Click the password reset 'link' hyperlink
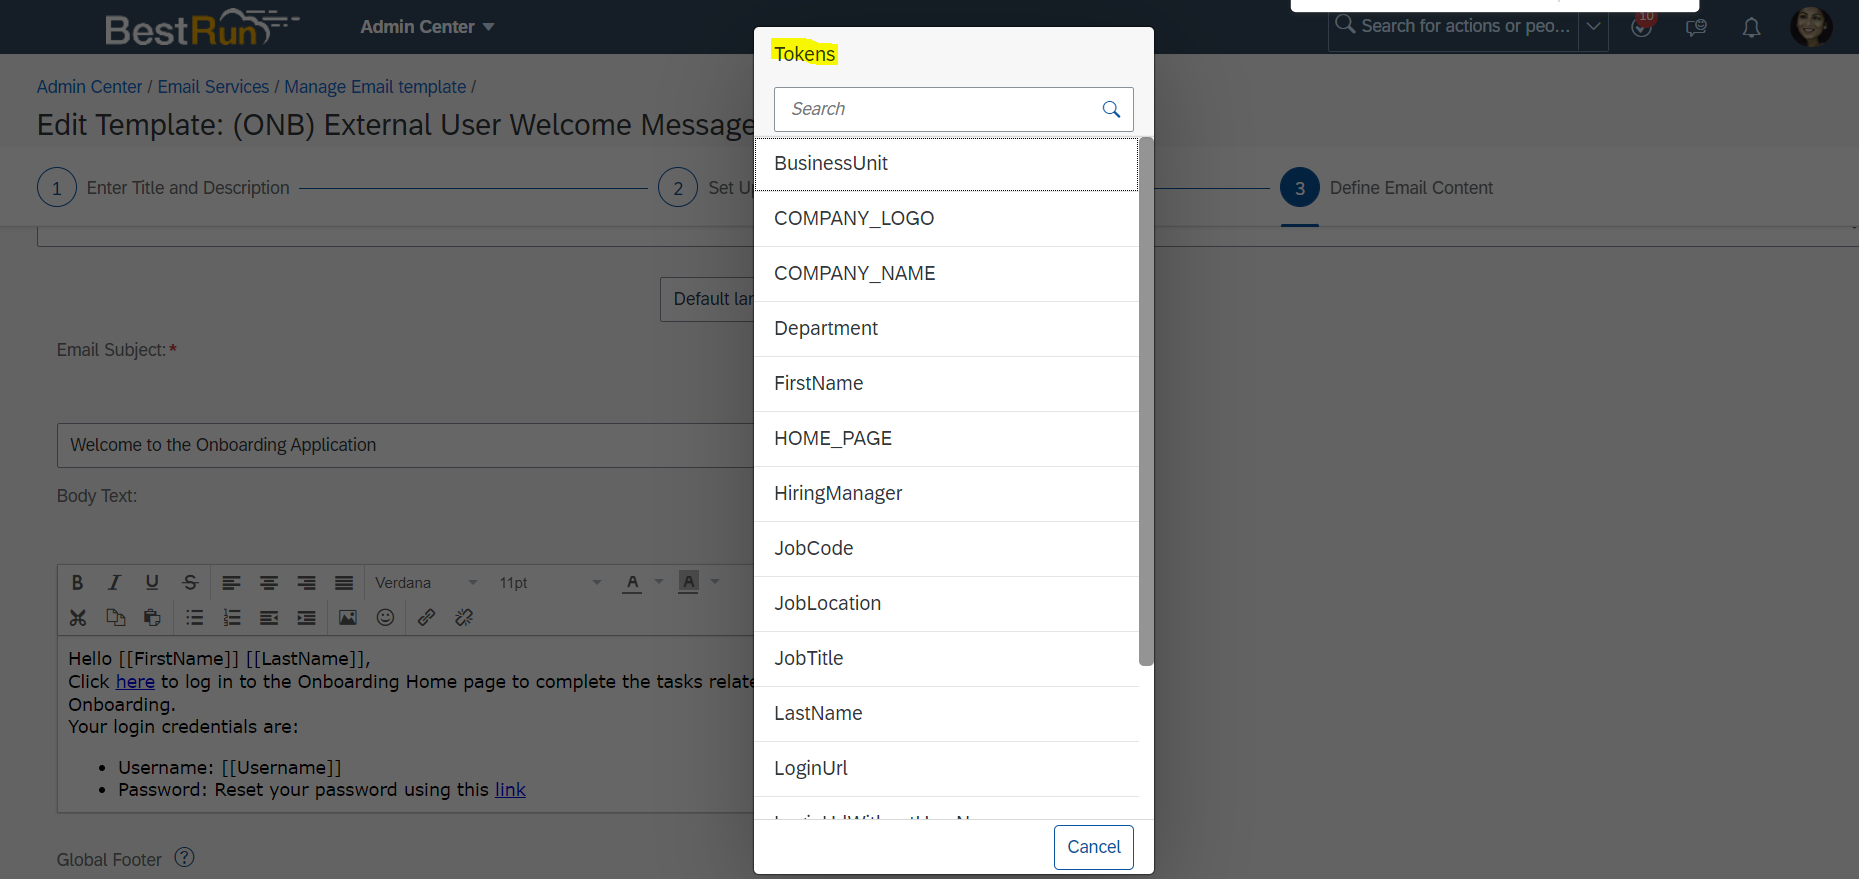 coord(510,790)
